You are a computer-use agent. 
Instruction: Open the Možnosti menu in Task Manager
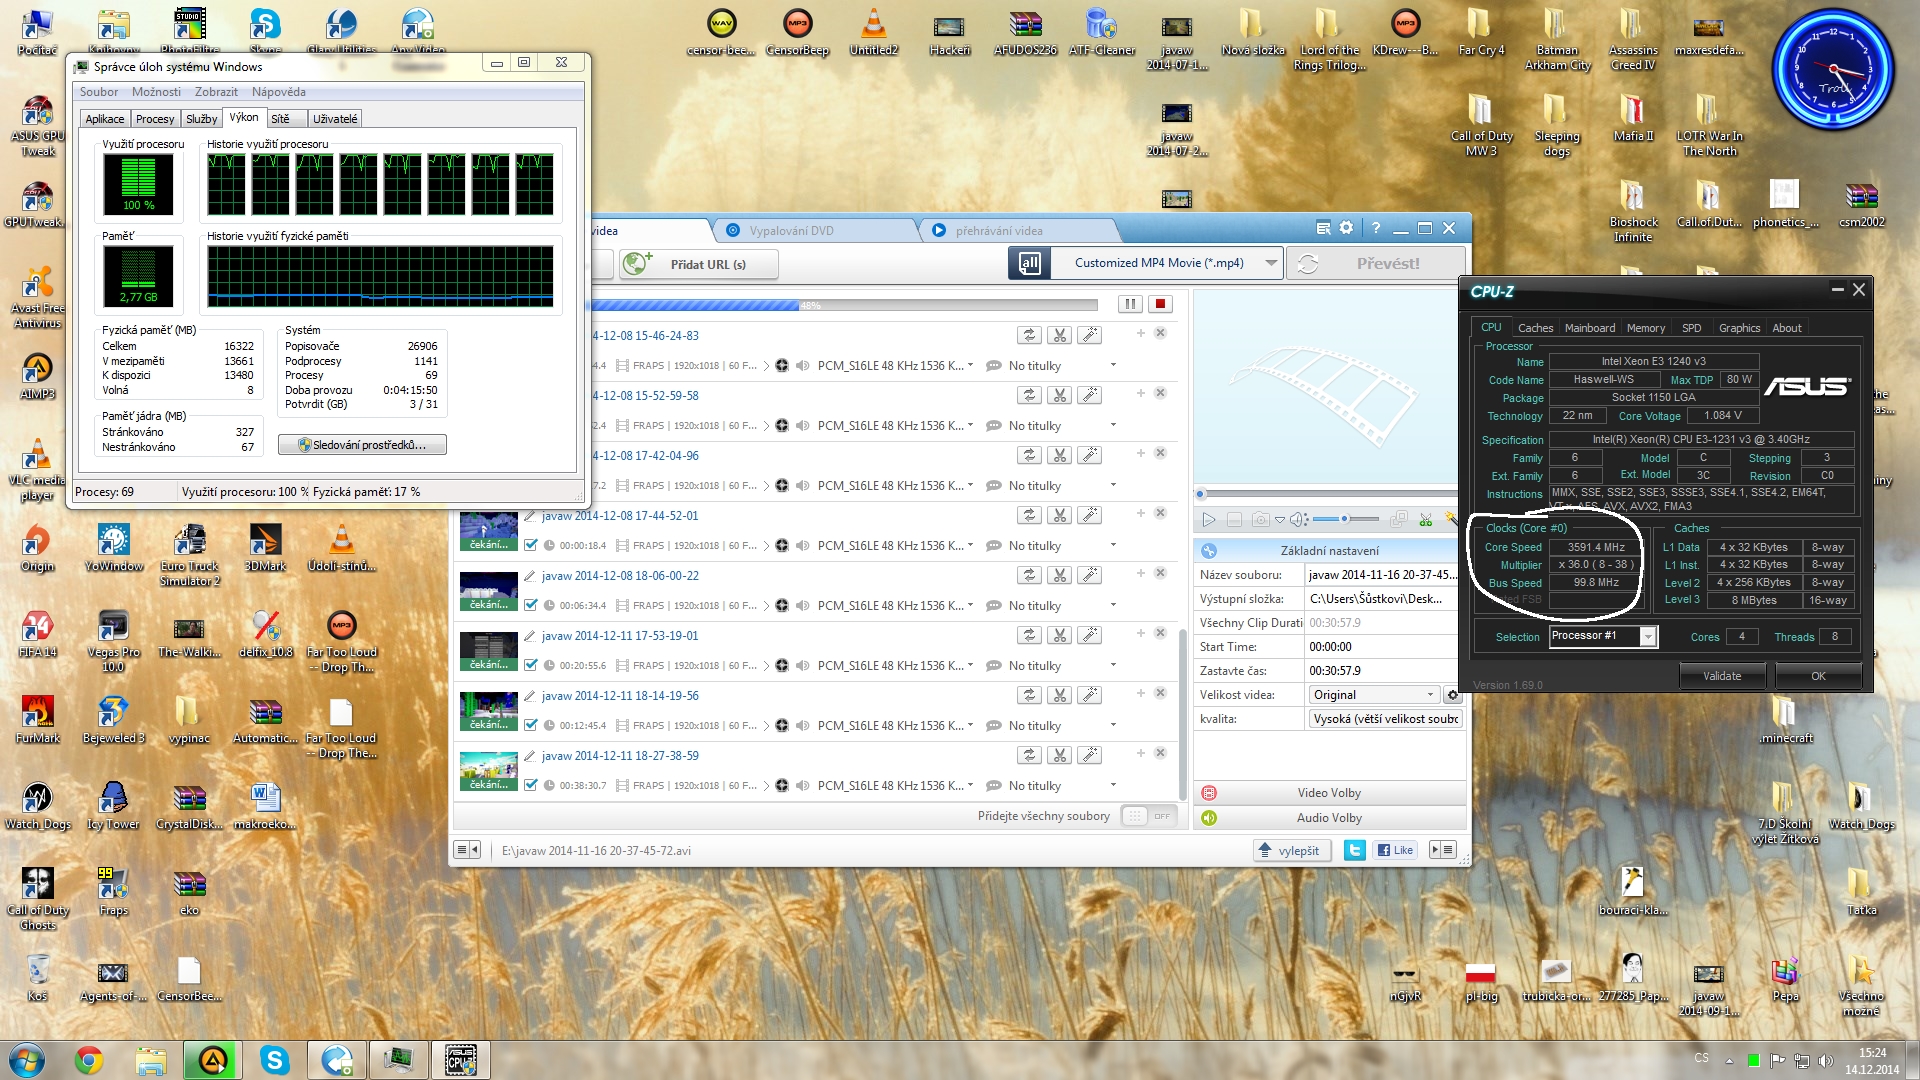(x=156, y=92)
